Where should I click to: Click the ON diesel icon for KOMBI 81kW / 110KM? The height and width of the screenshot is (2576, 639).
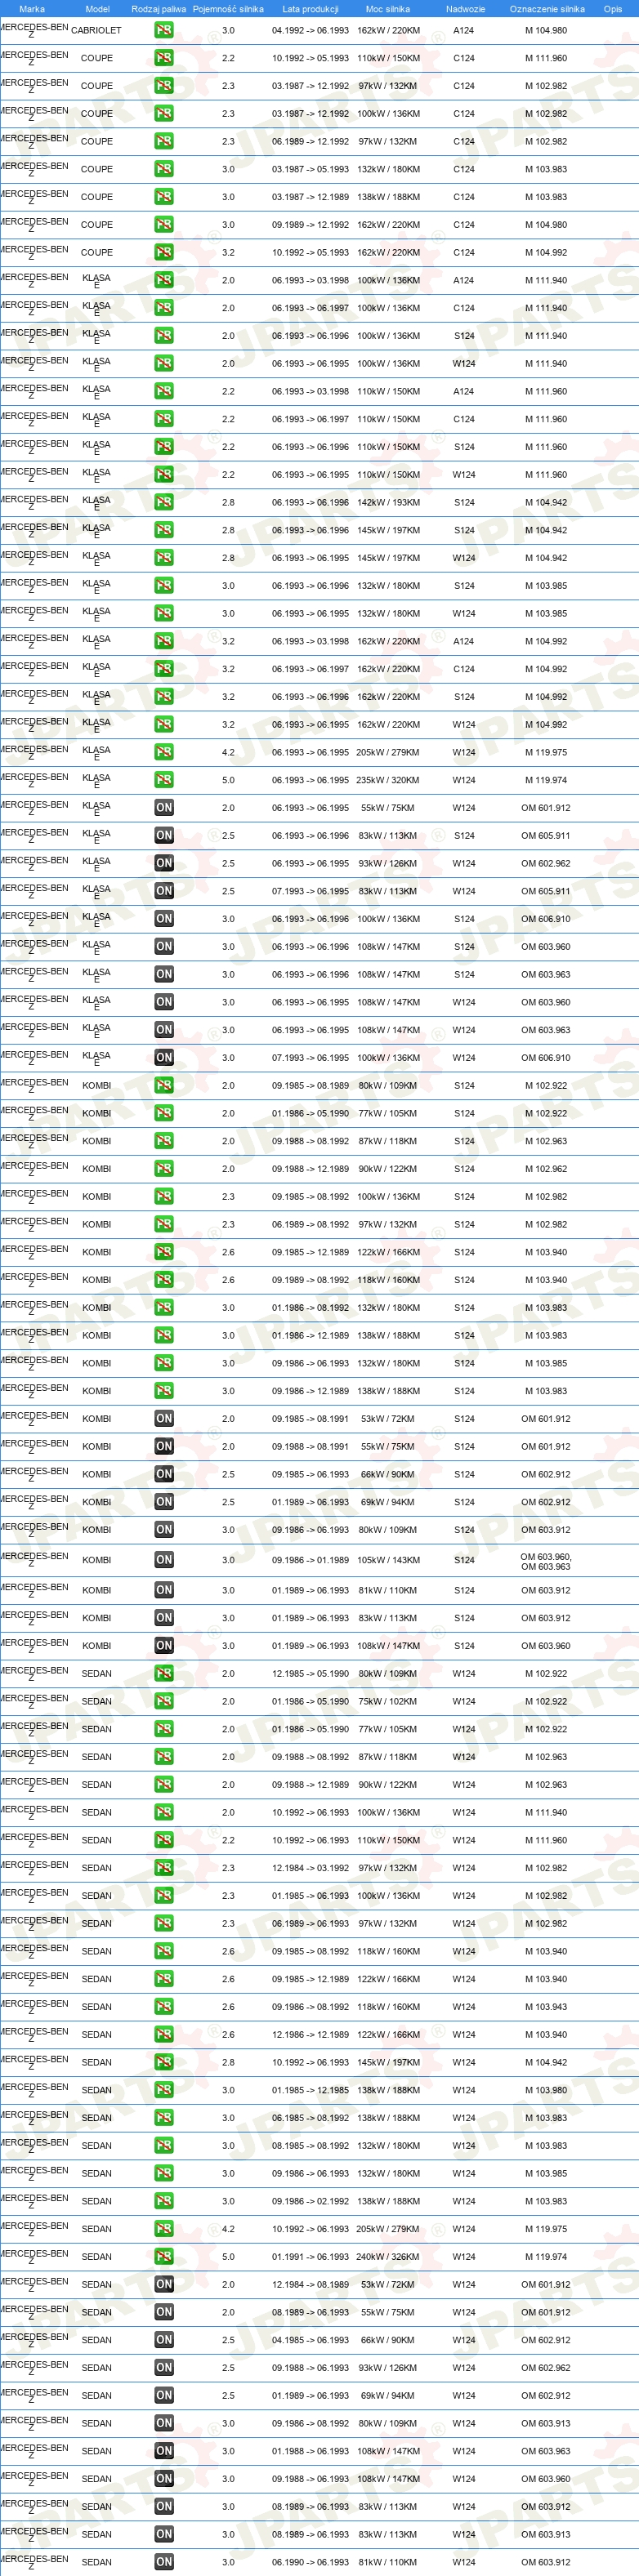click(x=164, y=1590)
